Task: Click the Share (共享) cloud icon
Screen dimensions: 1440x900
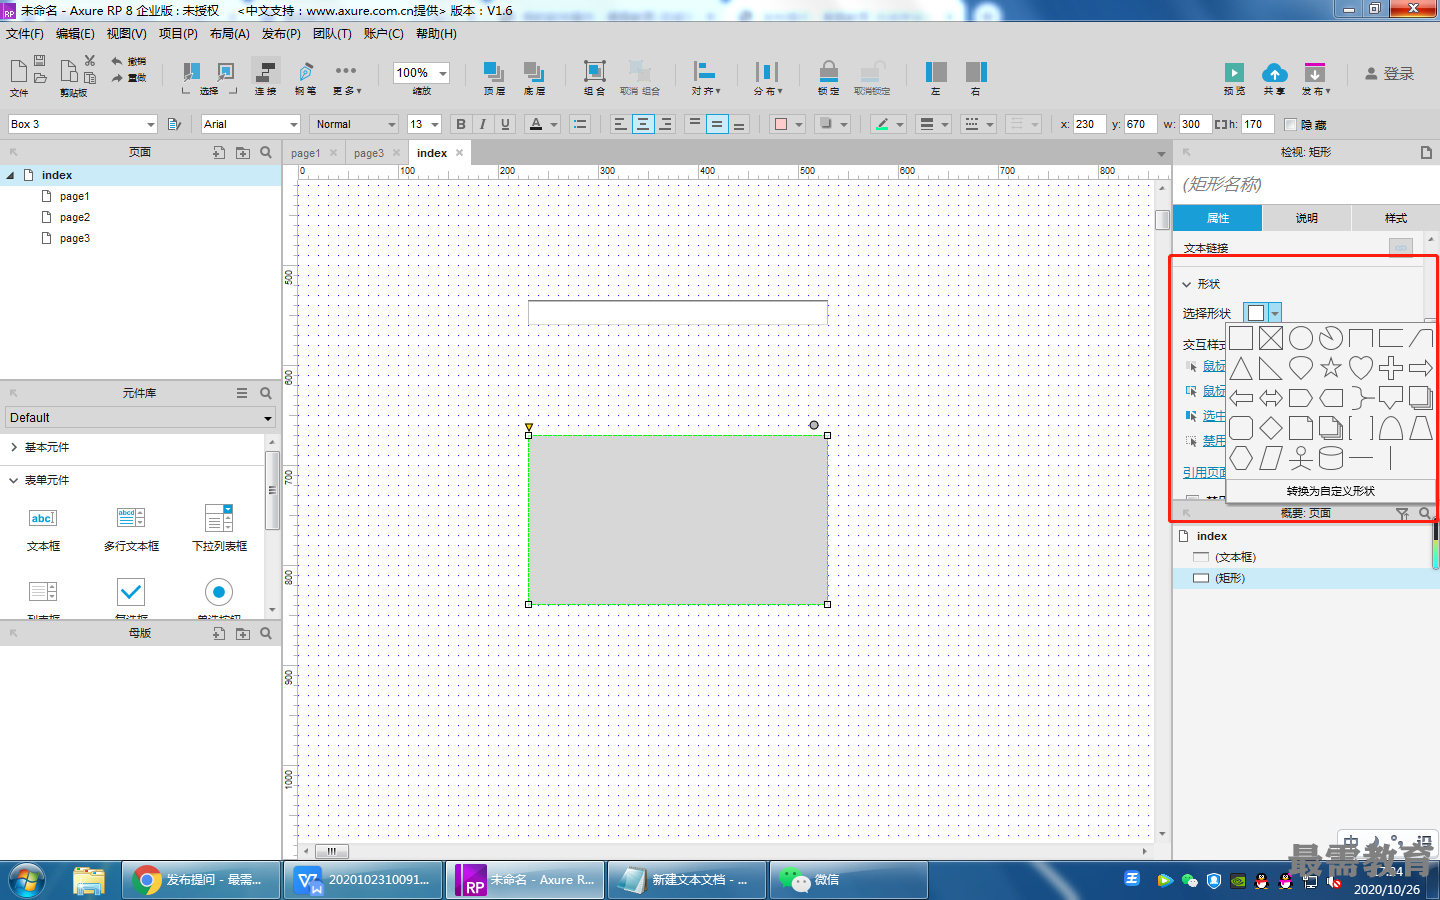Action: [1274, 73]
